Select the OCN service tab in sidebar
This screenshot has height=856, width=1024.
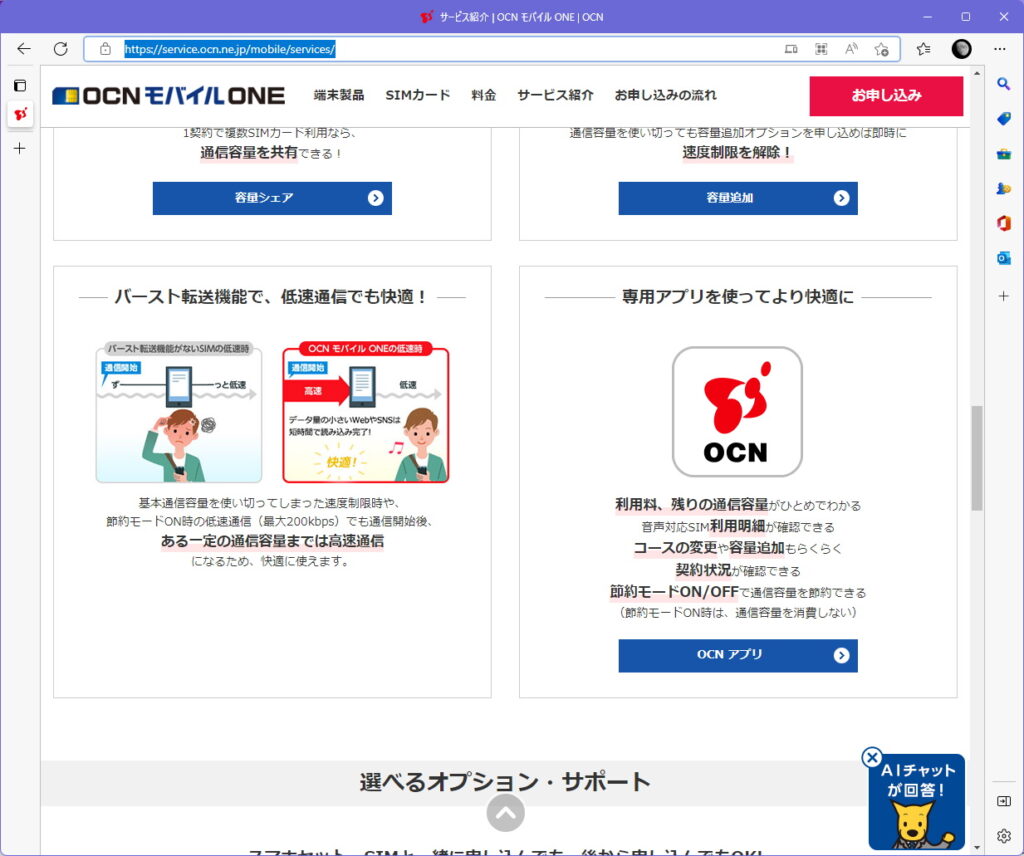(20, 114)
